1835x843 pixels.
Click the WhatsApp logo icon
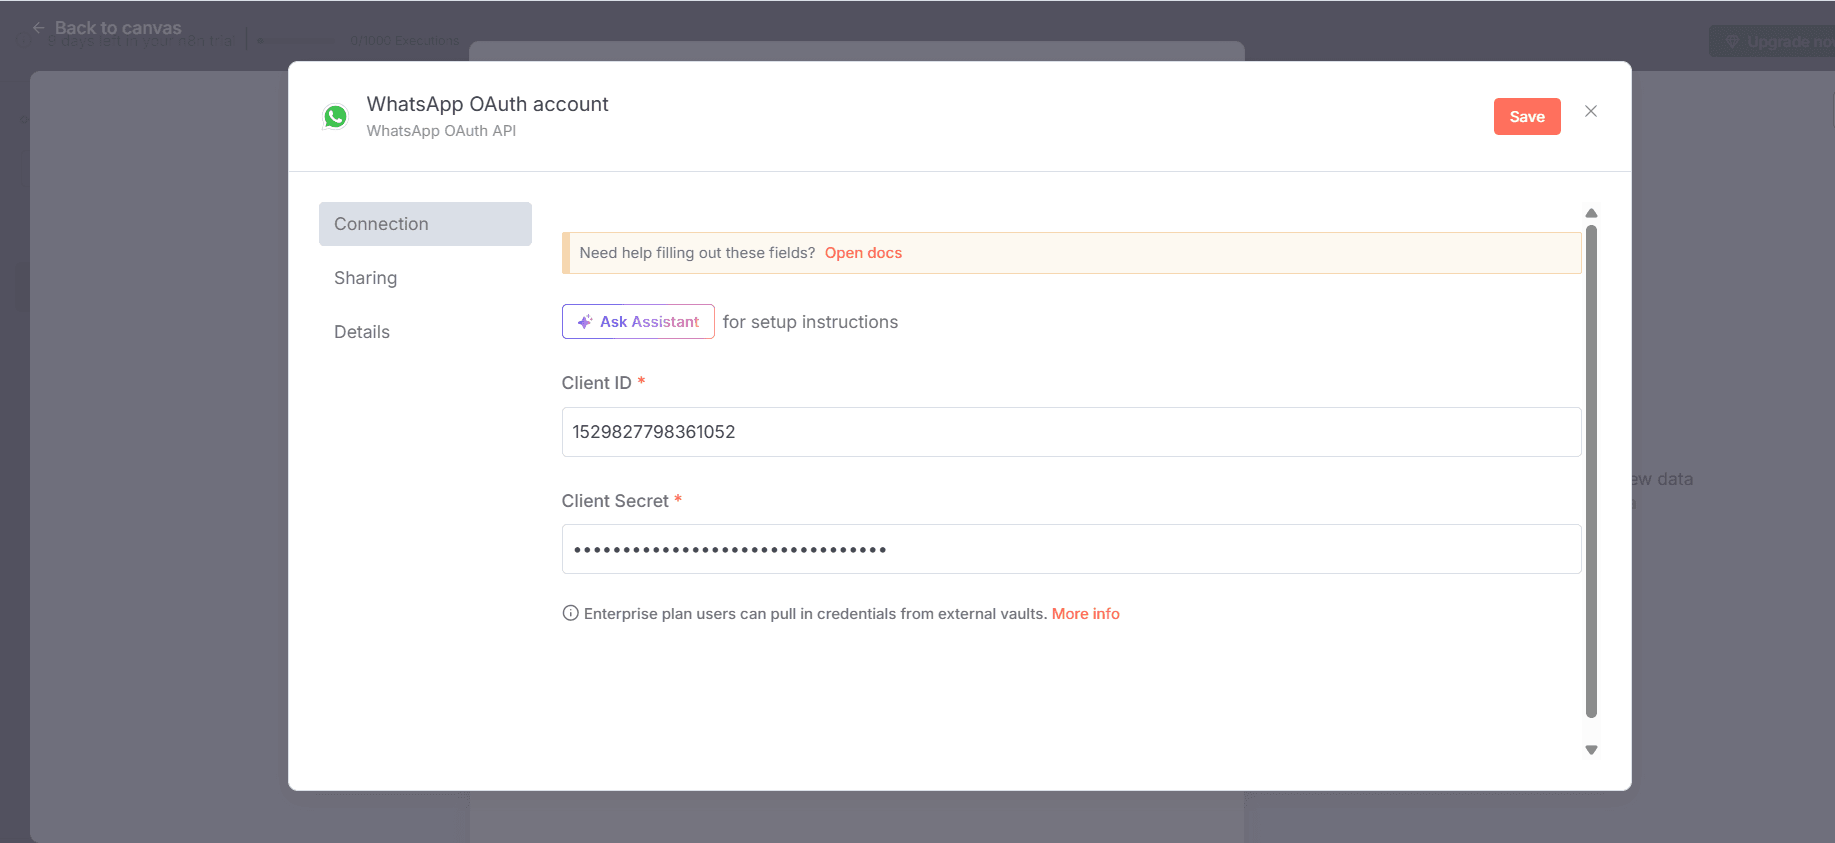(x=336, y=117)
